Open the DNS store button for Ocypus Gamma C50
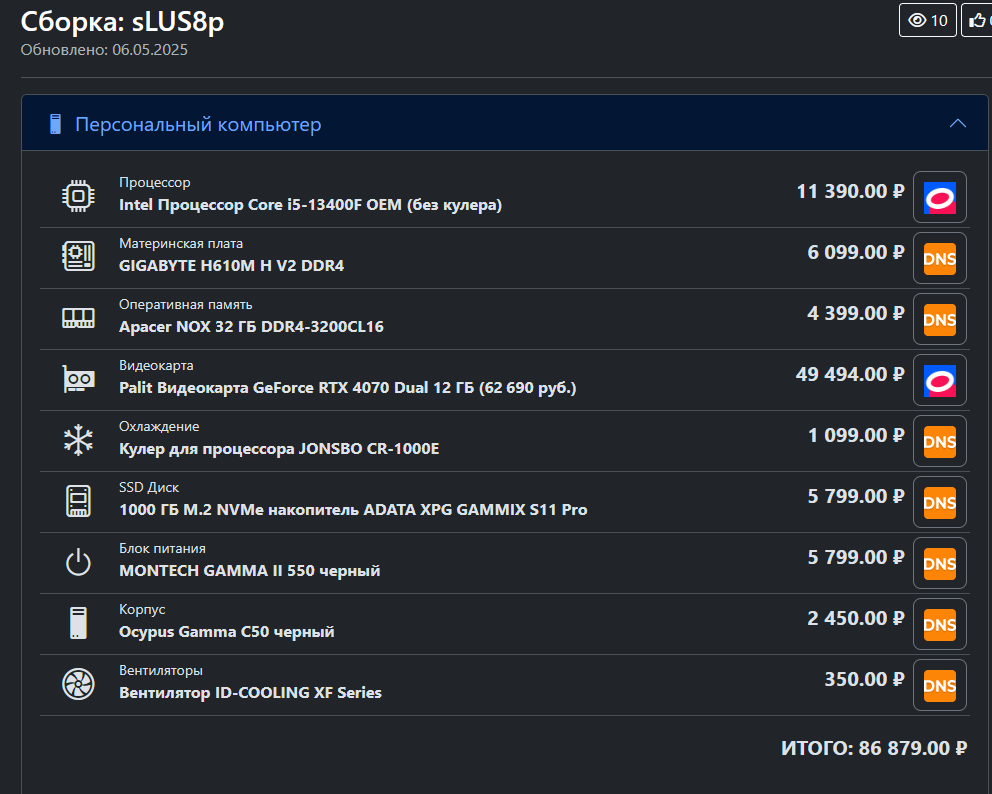This screenshot has width=992, height=794. tap(939, 624)
